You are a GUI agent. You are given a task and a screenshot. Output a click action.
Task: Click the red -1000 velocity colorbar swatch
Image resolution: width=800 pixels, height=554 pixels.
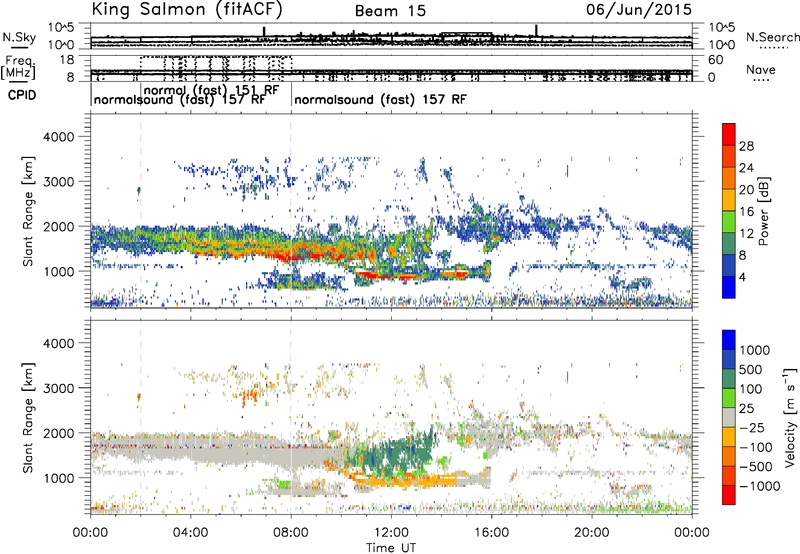(x=729, y=495)
